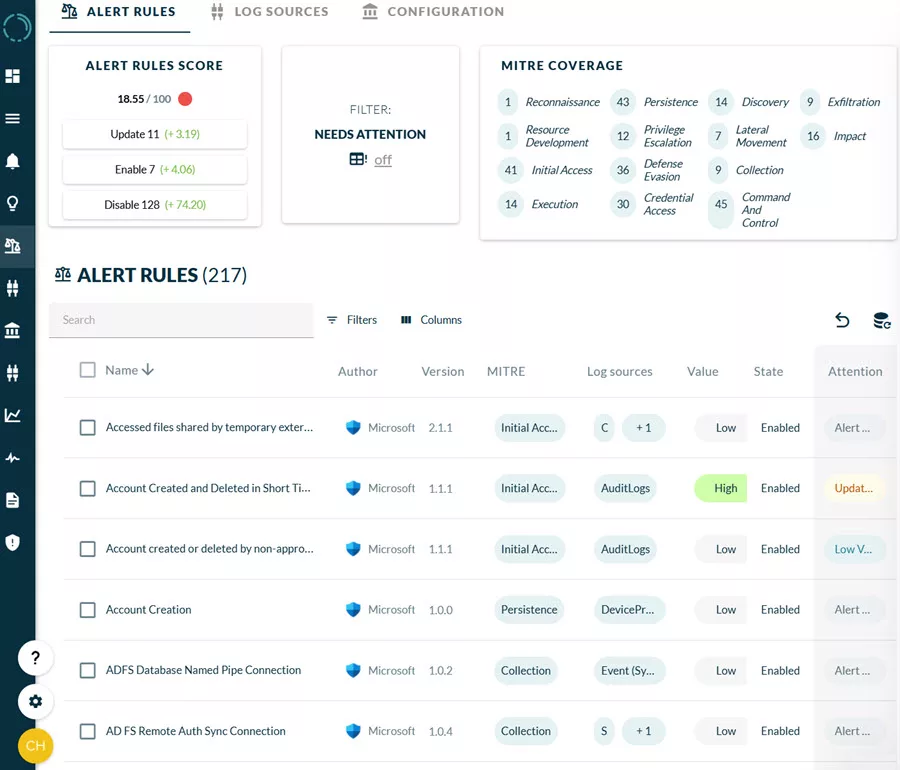The width and height of the screenshot is (900, 770).
Task: Click the High value badge
Action: [721, 488]
